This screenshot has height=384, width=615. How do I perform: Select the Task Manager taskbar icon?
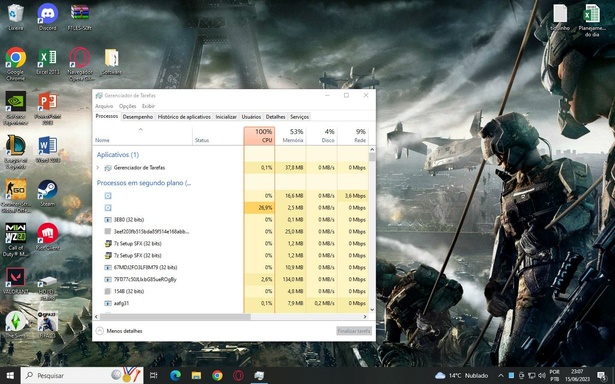click(x=259, y=375)
